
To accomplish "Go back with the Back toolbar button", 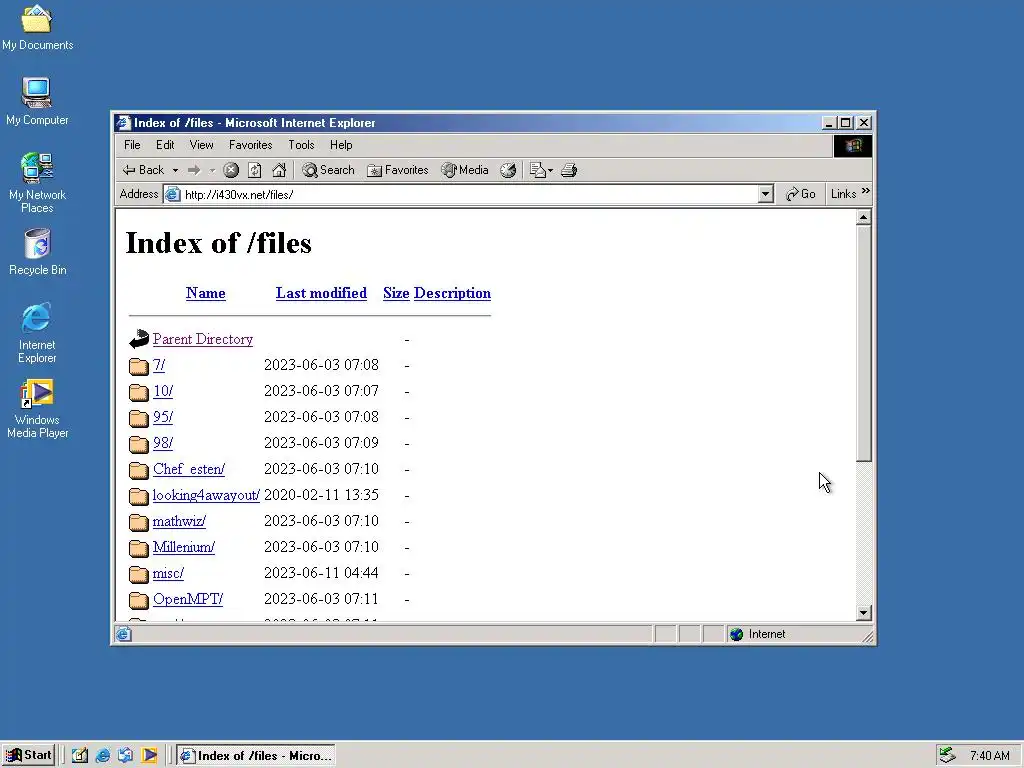I will click(144, 170).
